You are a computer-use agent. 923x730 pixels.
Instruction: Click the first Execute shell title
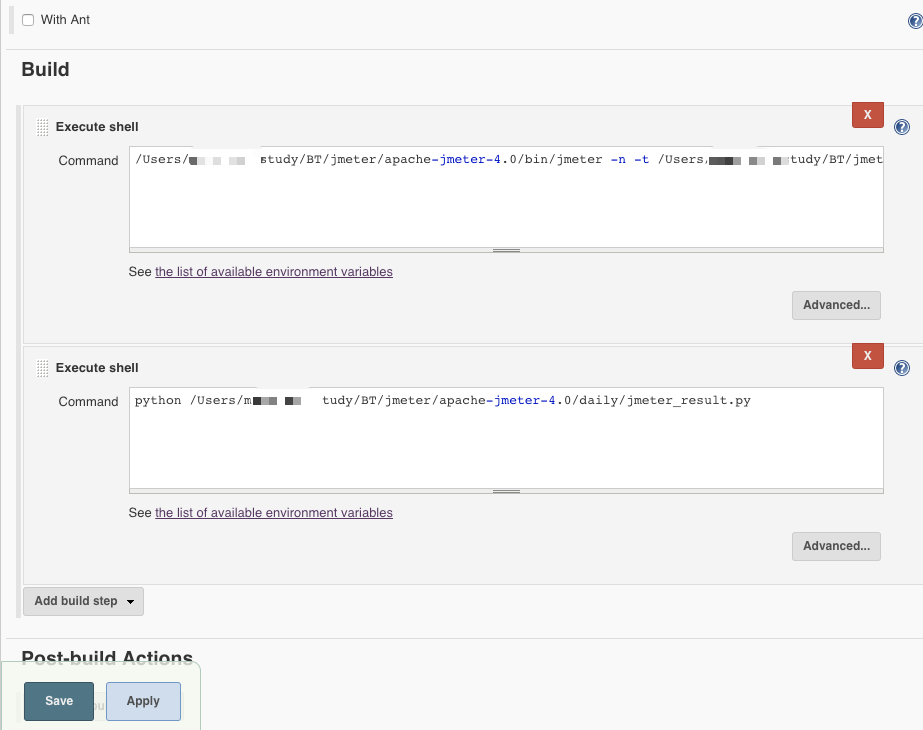point(97,127)
